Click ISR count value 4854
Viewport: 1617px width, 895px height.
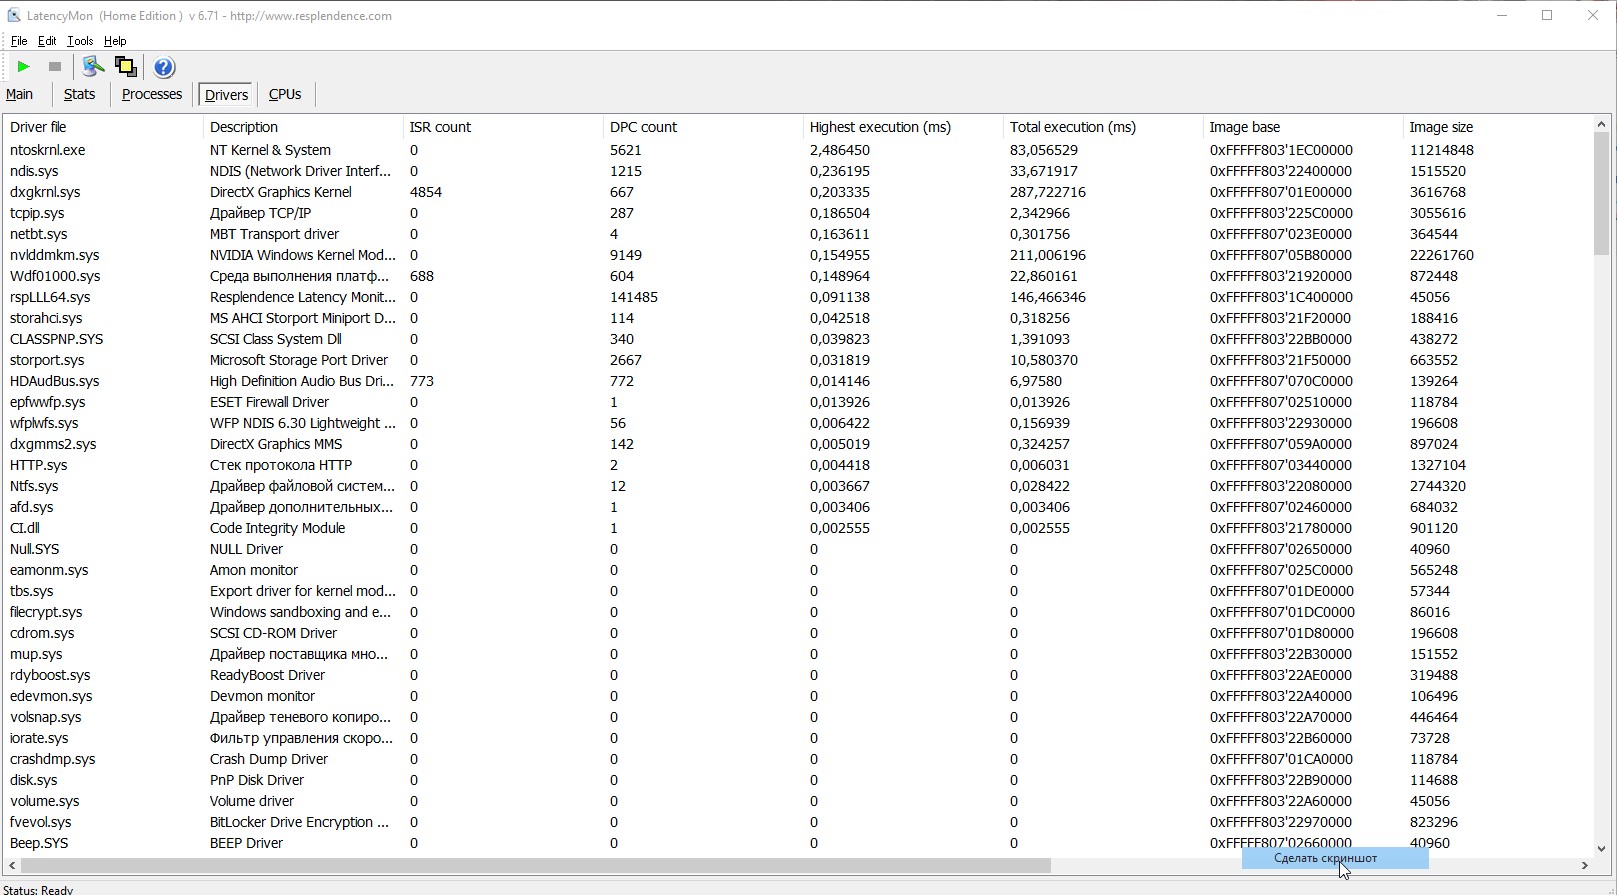click(426, 192)
